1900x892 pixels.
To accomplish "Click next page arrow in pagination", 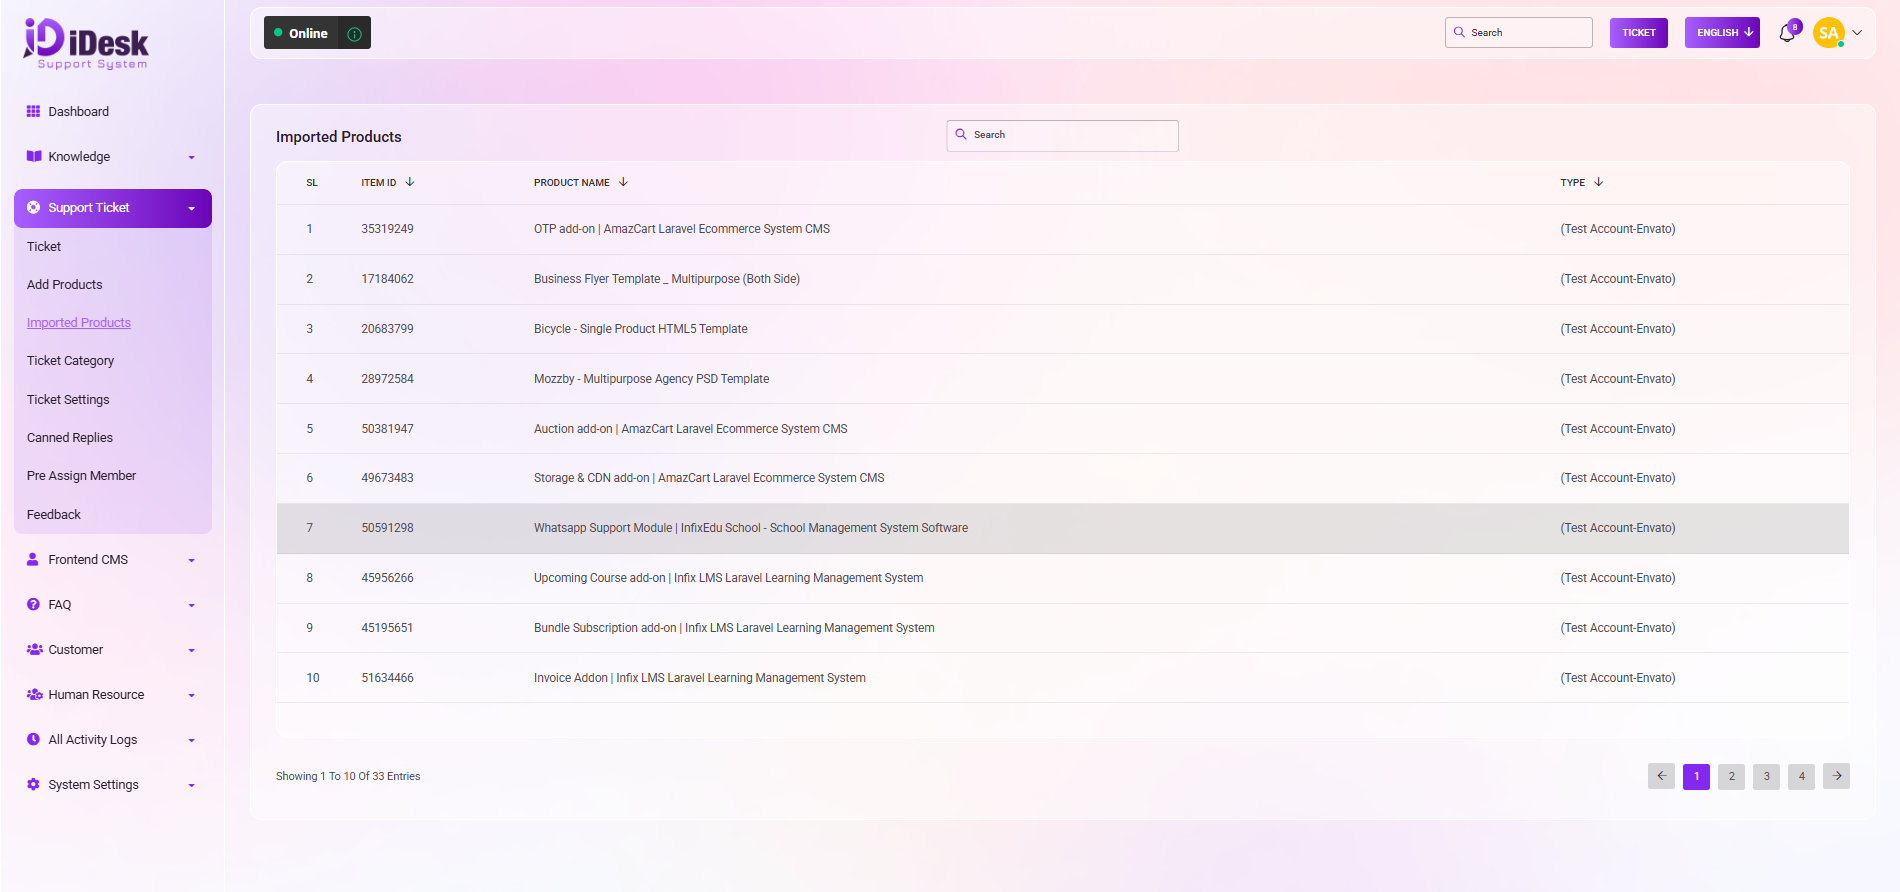I will point(1836,776).
